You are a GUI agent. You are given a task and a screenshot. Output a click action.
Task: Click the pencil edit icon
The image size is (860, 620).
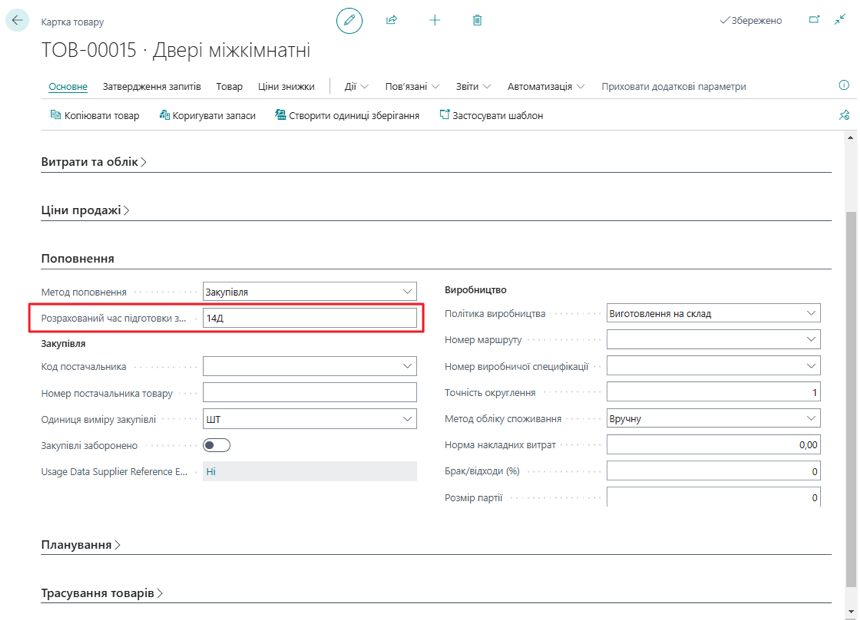[349, 20]
